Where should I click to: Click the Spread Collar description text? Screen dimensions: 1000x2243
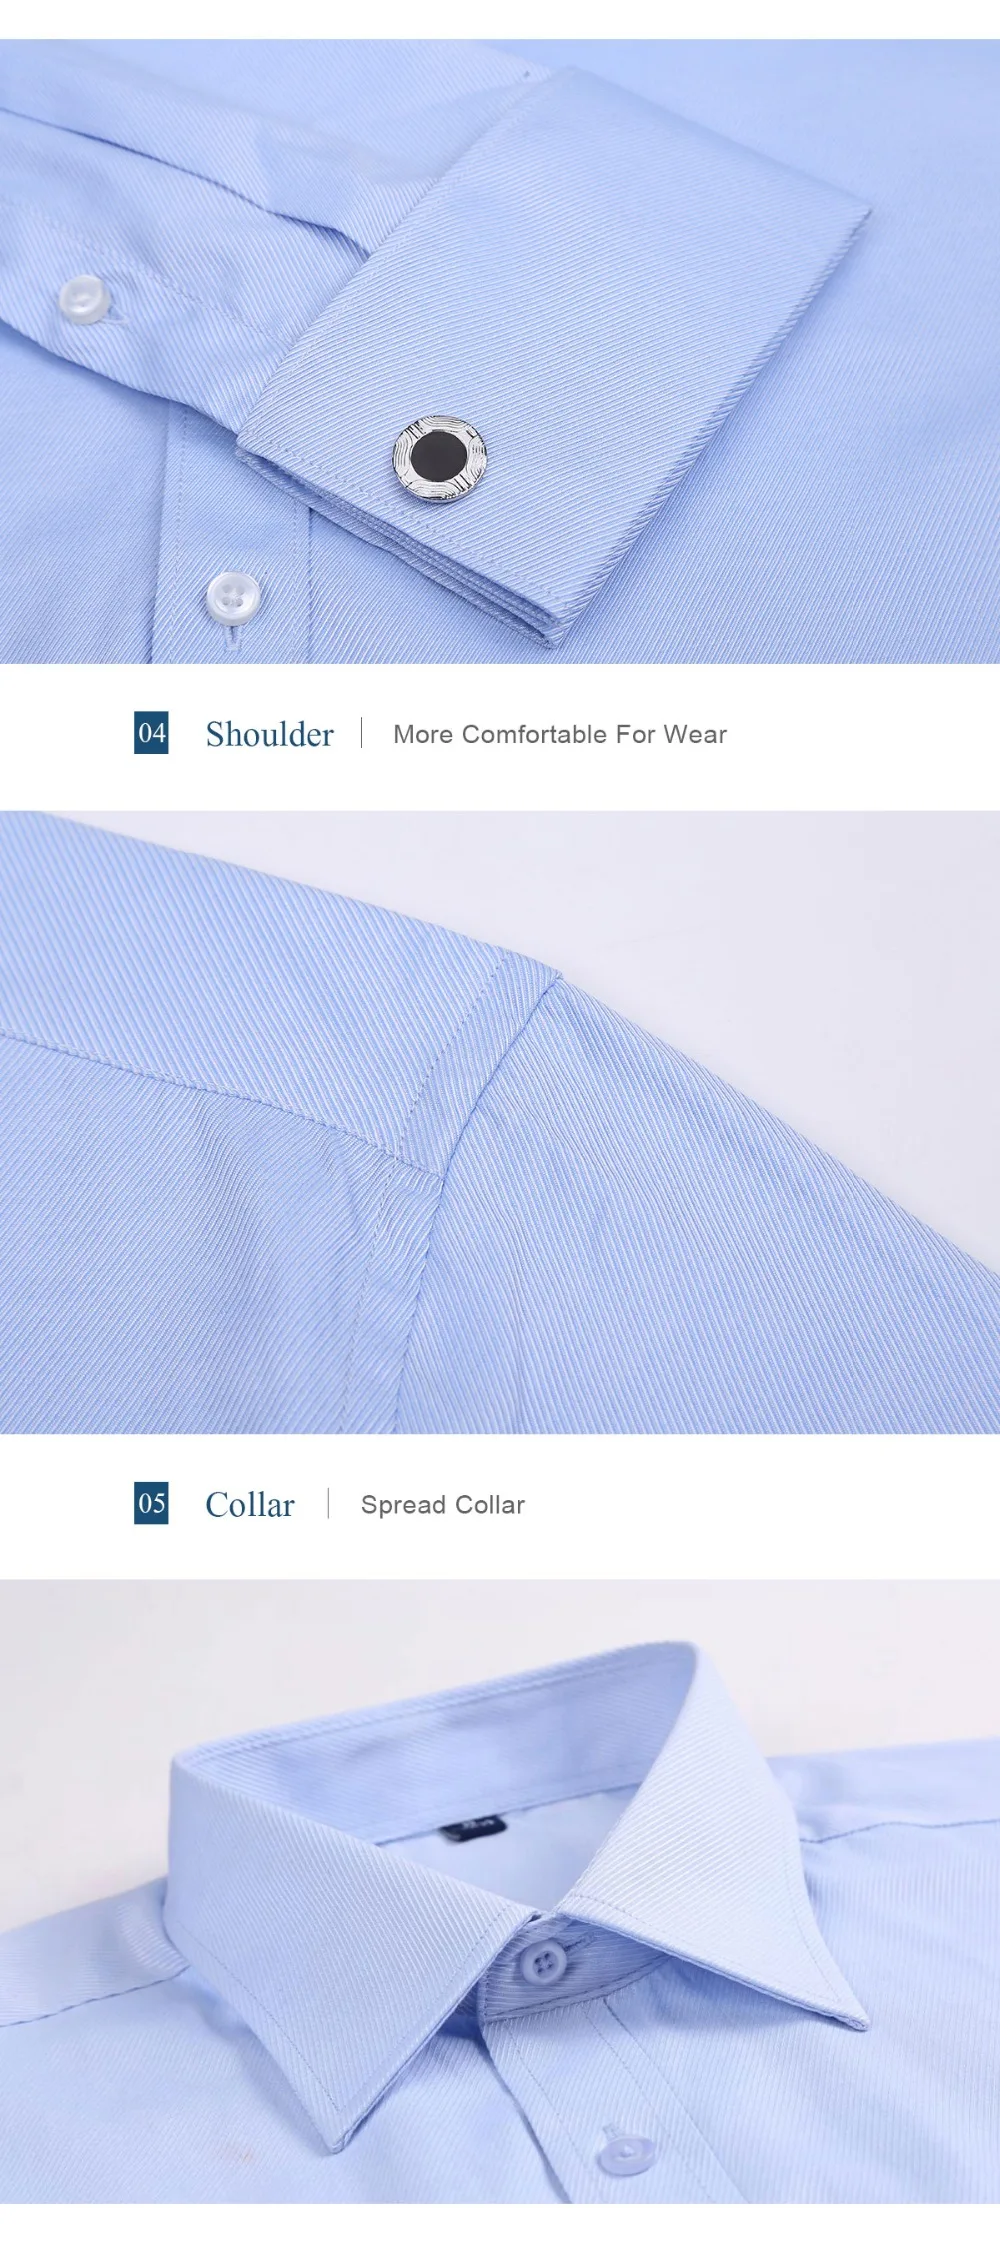tap(442, 1505)
